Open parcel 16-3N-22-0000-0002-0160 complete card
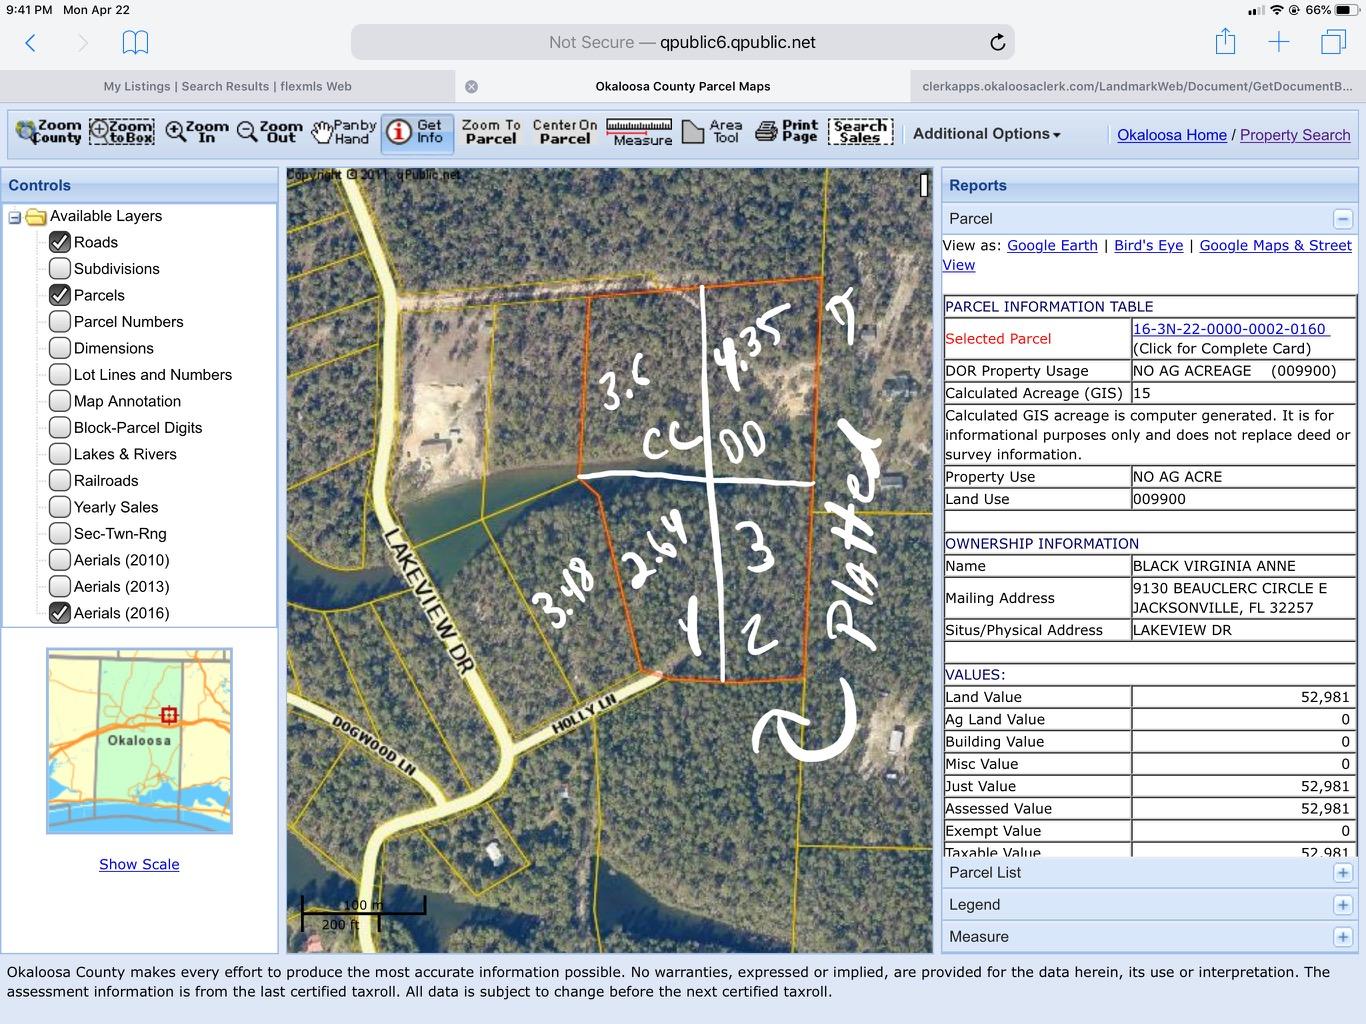Viewport: 1366px width, 1024px height. coord(1230,329)
